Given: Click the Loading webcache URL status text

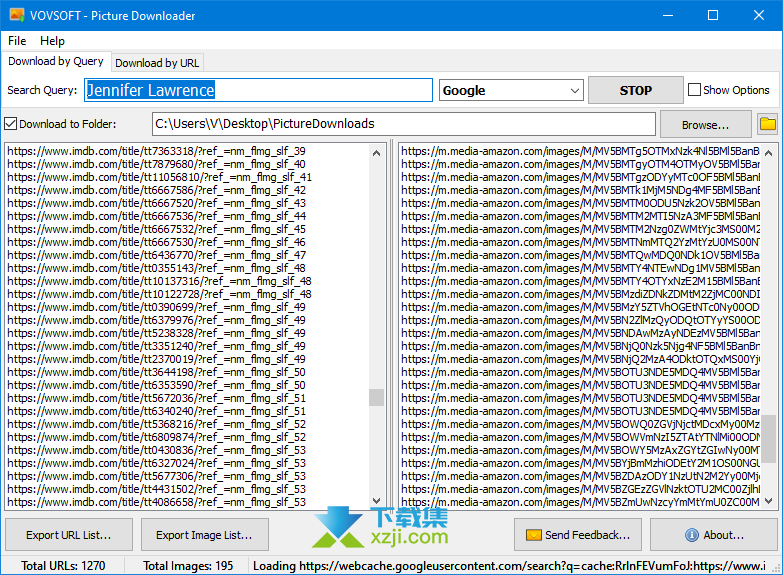Looking at the screenshot, I should tap(509, 566).
